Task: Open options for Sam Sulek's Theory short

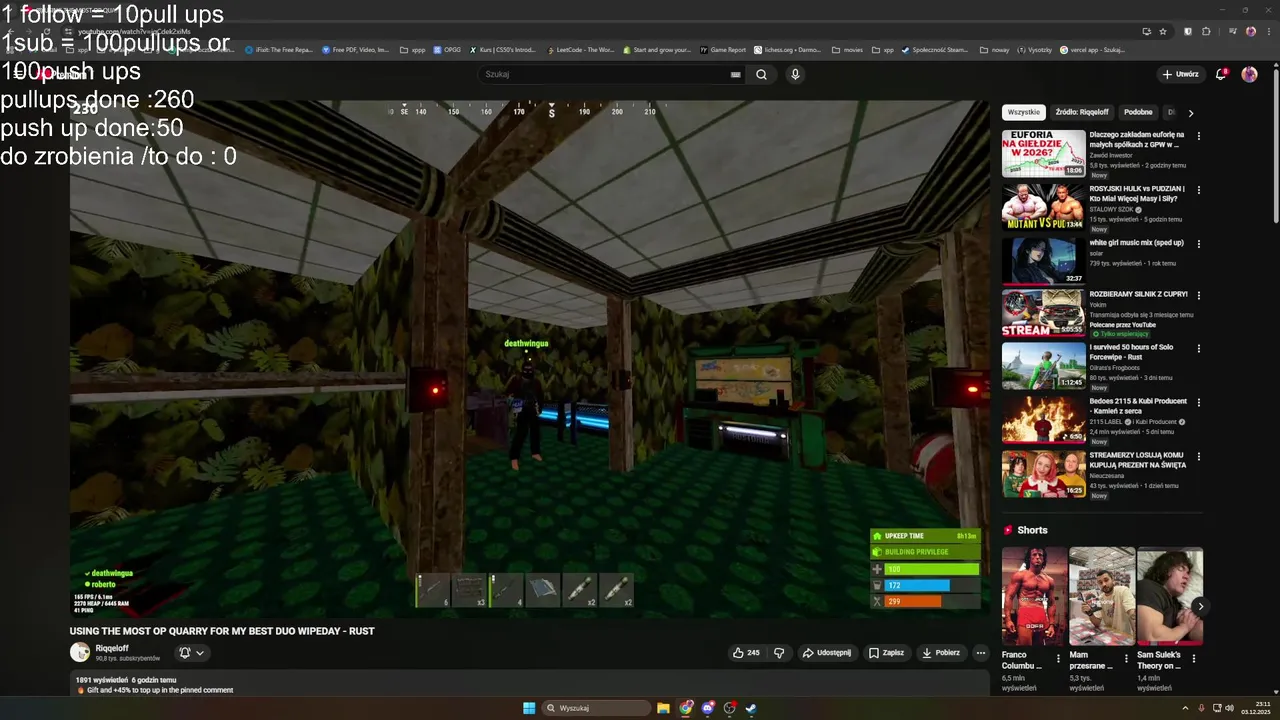Action: click(1193, 658)
